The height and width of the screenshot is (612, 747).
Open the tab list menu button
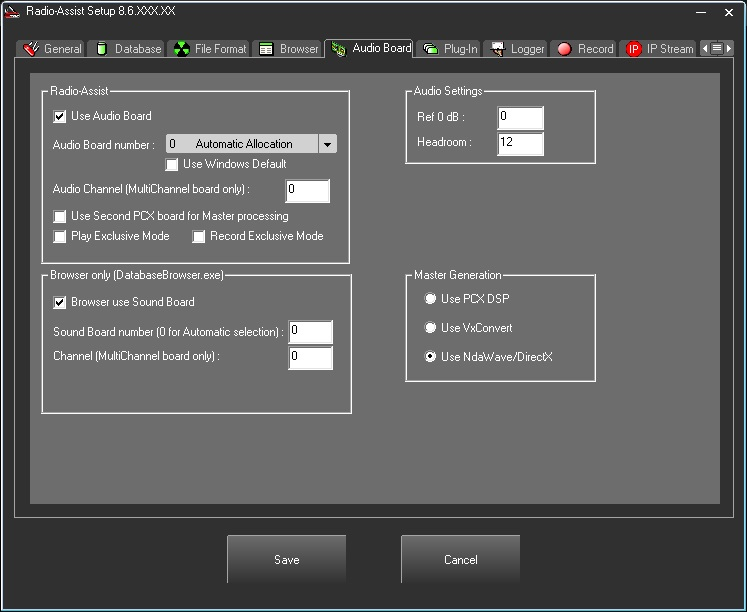coord(717,48)
